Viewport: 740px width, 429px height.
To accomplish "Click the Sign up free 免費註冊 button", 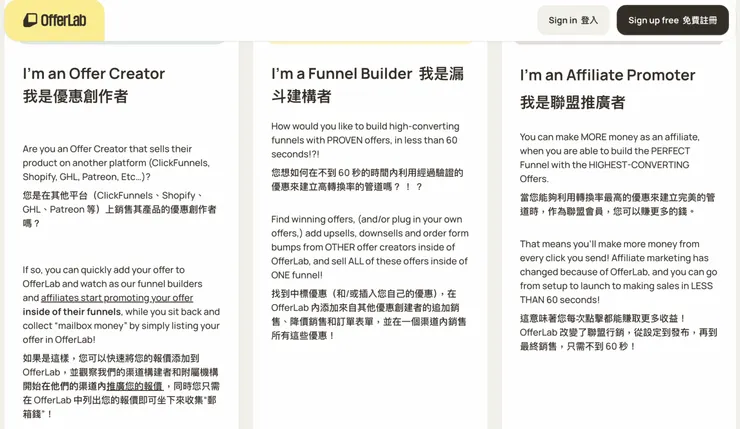I will click(673, 20).
